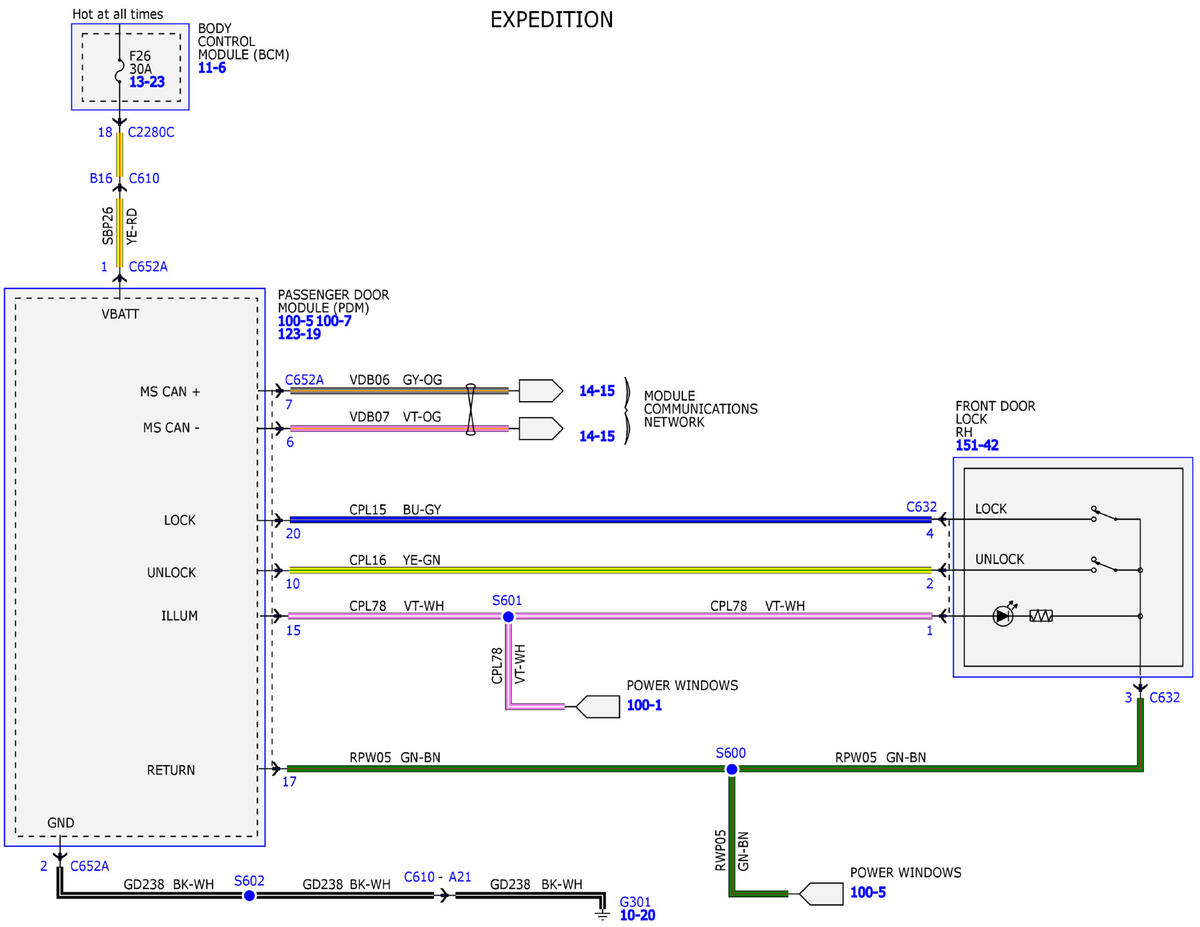The height and width of the screenshot is (927, 1200).
Task: Click the 'MODULE COMMUNICATIONS NETWORK' label
Action: pyautogui.click(x=700, y=409)
